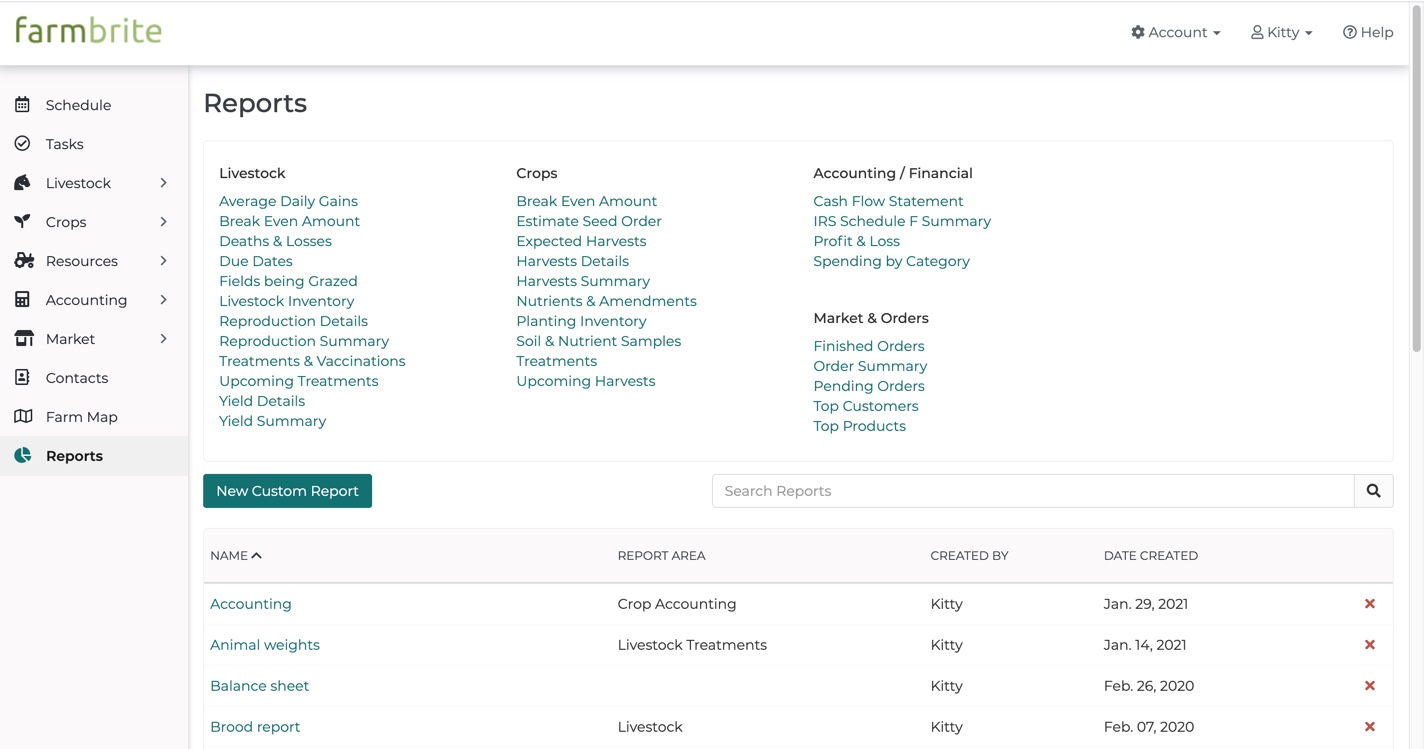Open the Cash Flow Statement report
This screenshot has height=749, width=1424.
pyautogui.click(x=888, y=201)
